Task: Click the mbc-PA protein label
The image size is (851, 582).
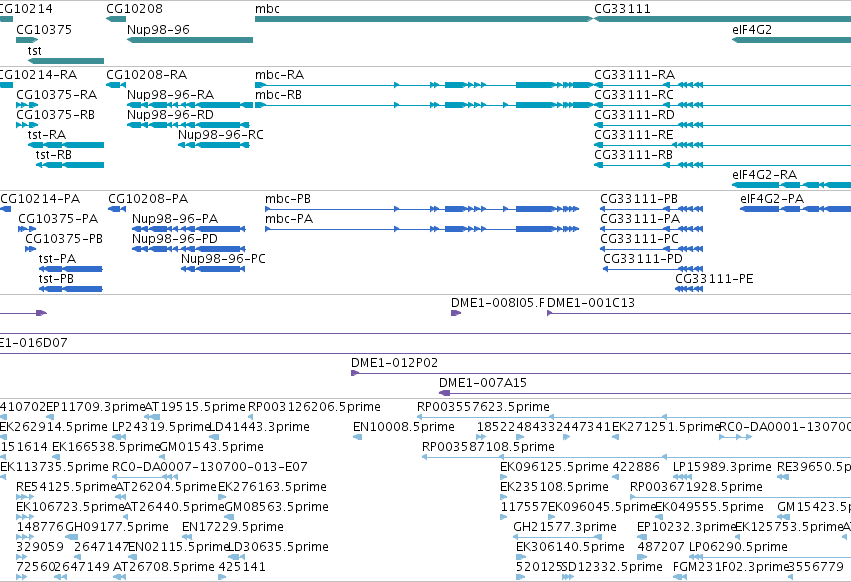Action: point(289,219)
